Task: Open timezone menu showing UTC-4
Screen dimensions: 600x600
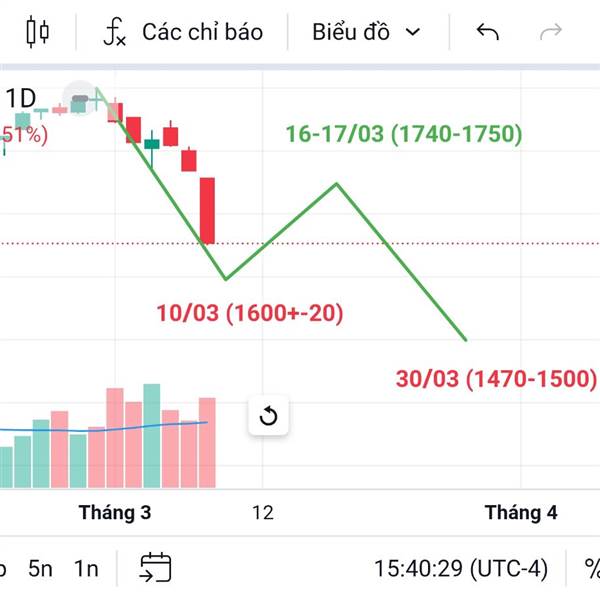Action: click(x=461, y=569)
